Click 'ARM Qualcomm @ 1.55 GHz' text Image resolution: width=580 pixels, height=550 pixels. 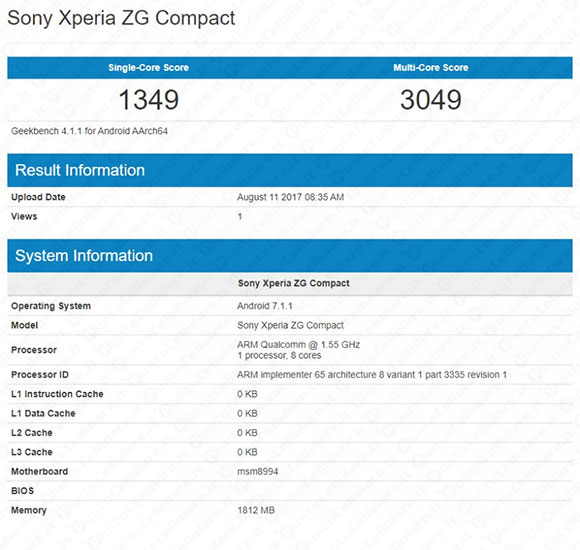point(299,345)
